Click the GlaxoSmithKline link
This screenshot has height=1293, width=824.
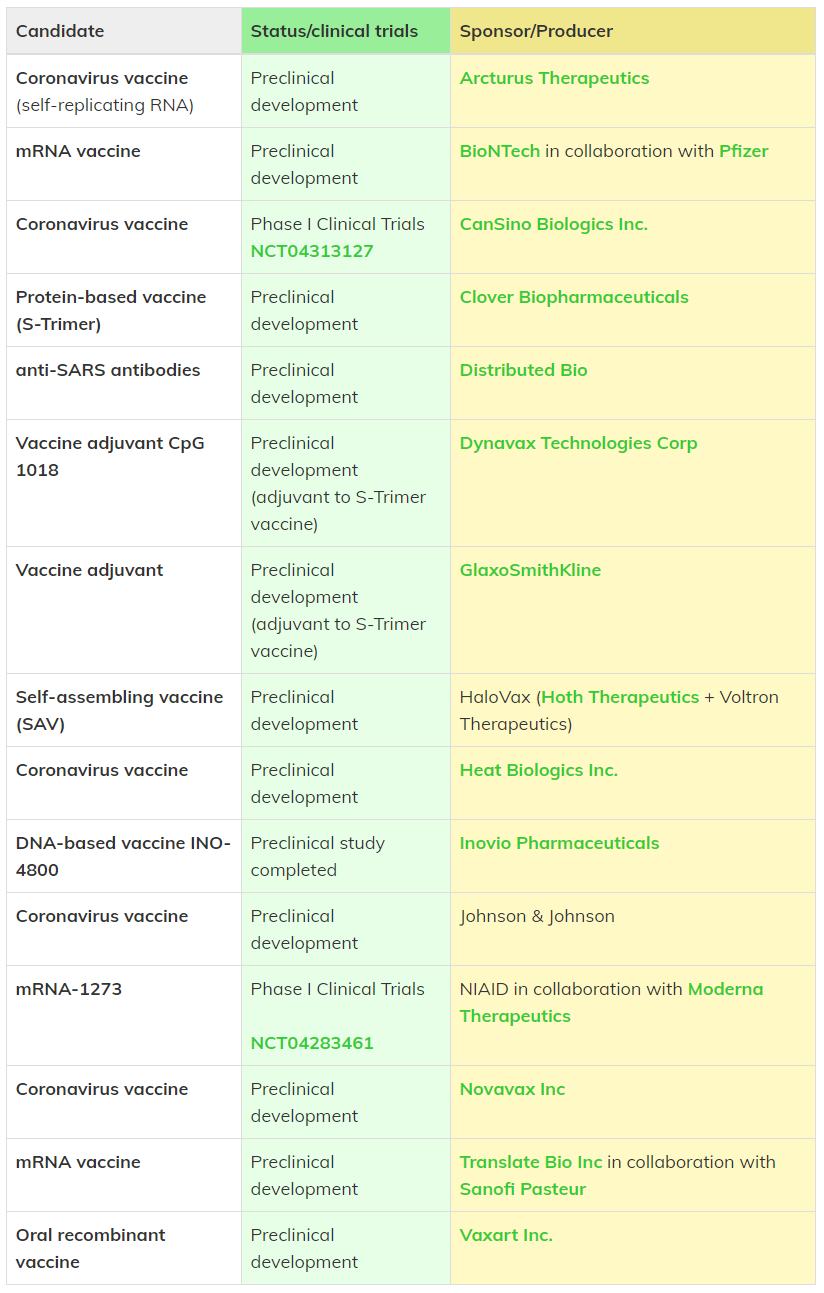[x=530, y=570]
